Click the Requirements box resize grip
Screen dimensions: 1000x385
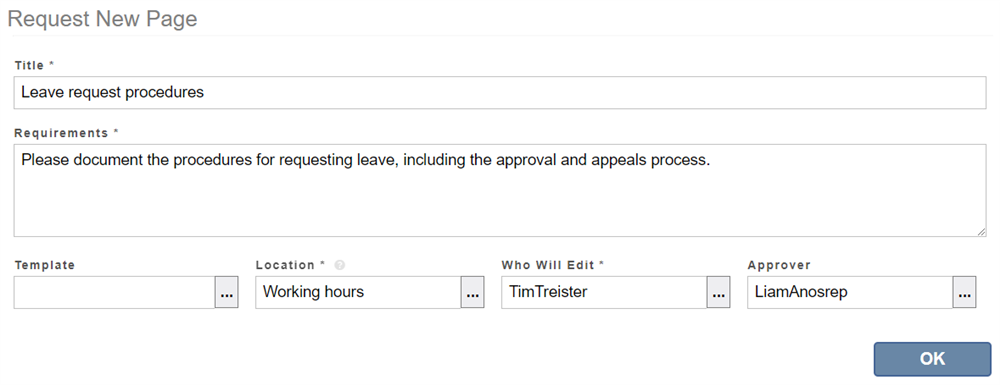(982, 232)
